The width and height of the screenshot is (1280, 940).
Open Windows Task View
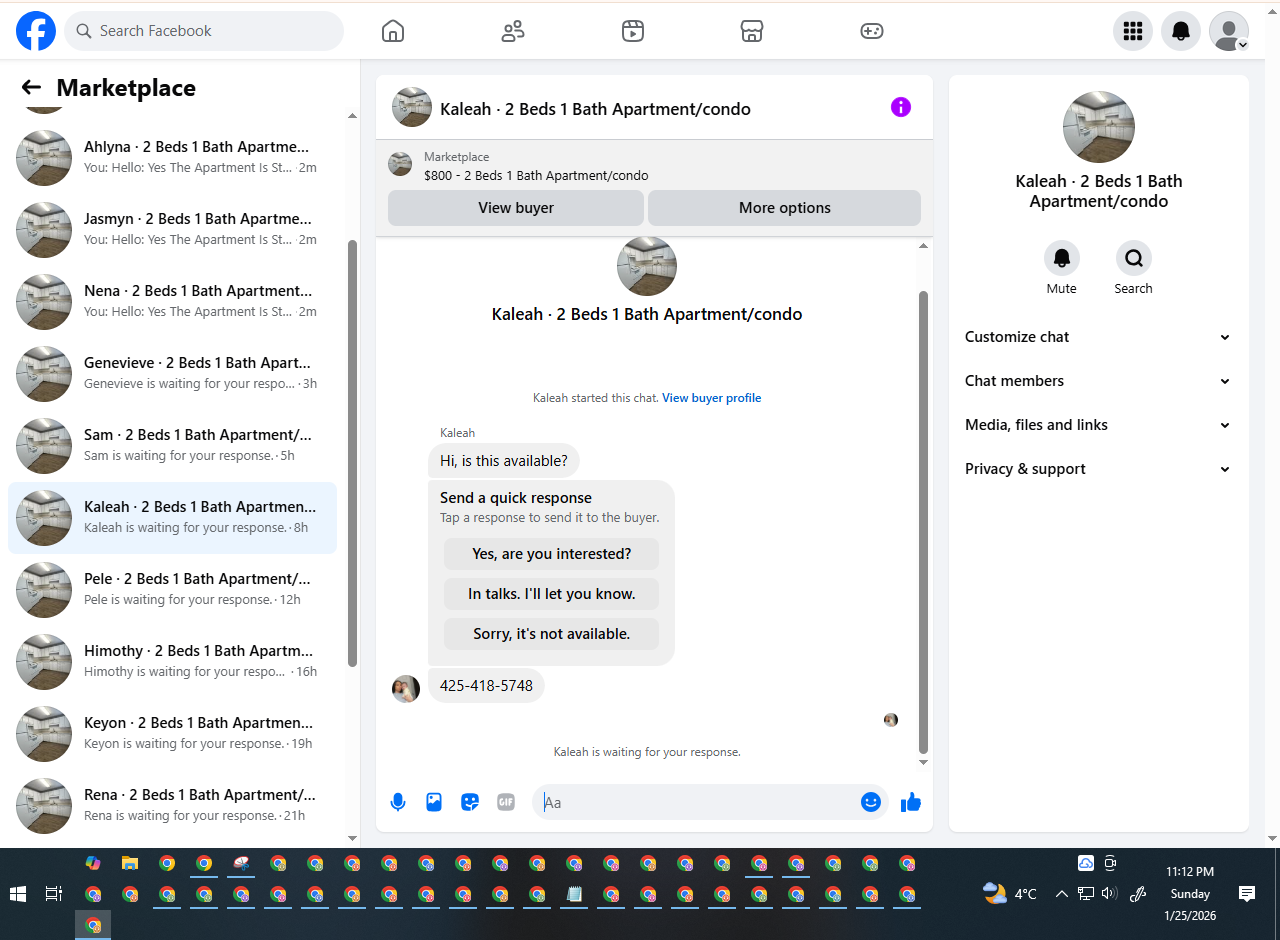pos(54,894)
